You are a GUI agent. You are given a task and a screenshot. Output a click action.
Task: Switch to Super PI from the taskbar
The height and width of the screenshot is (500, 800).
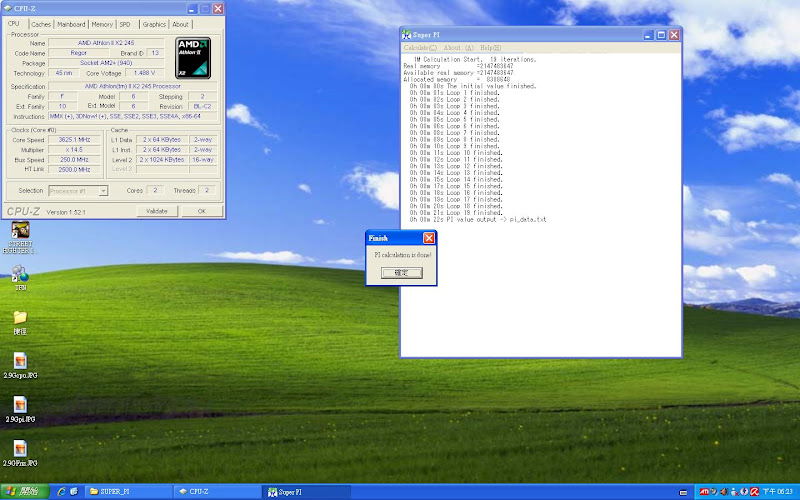click(x=306, y=492)
